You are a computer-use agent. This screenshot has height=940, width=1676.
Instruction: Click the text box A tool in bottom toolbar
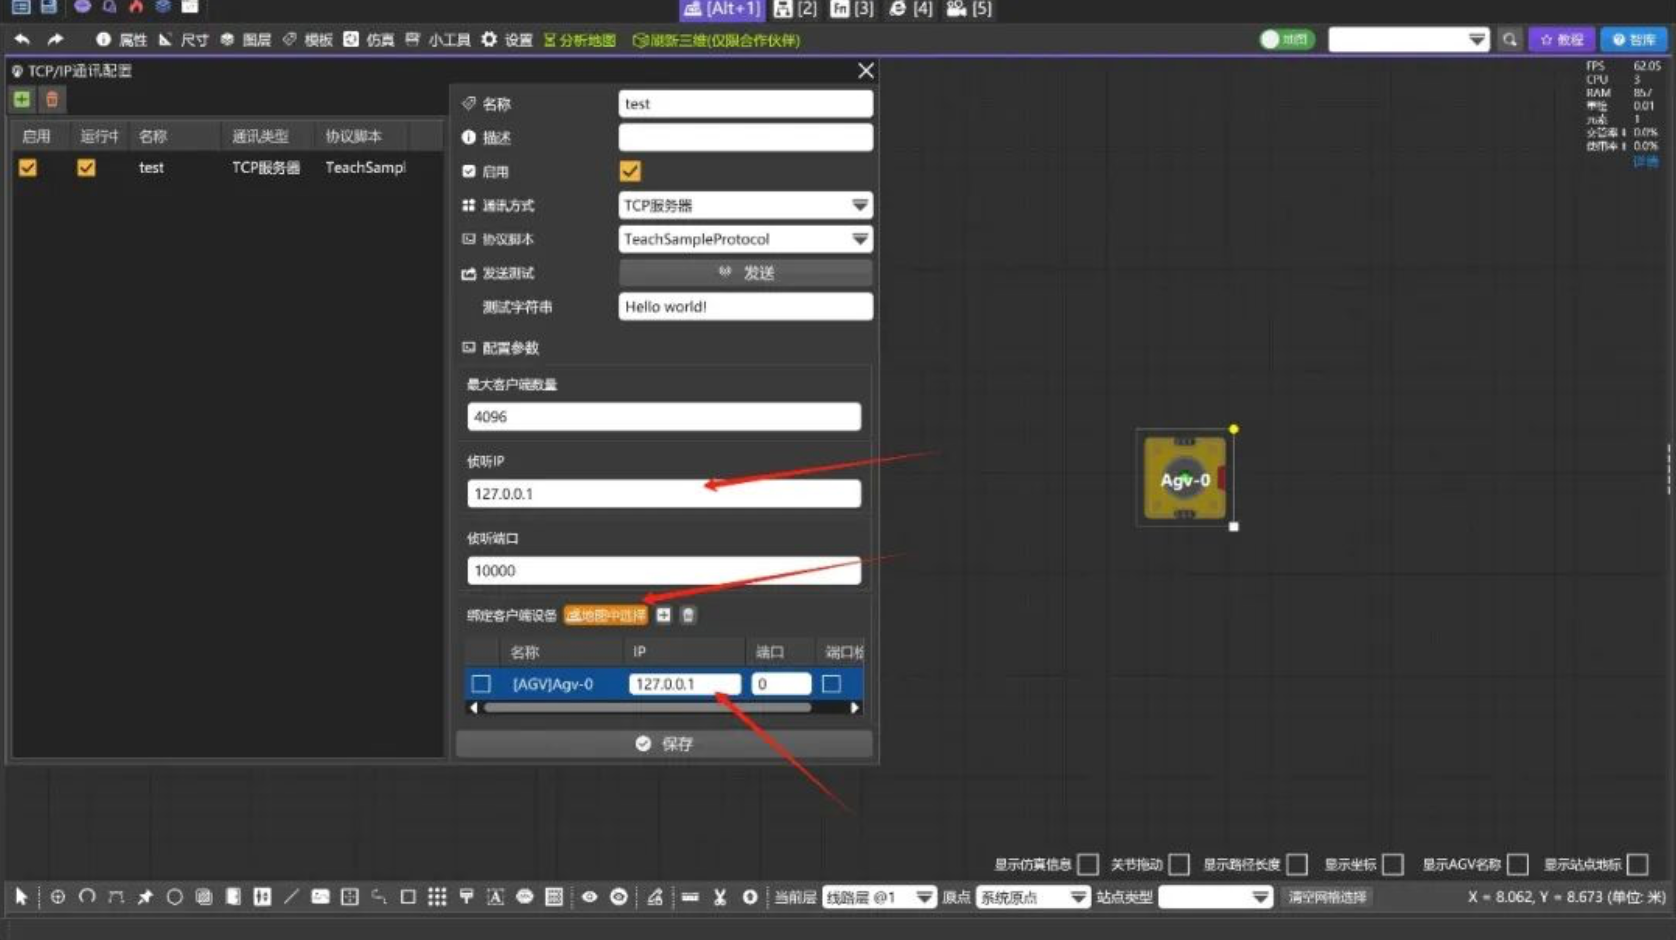pos(495,897)
